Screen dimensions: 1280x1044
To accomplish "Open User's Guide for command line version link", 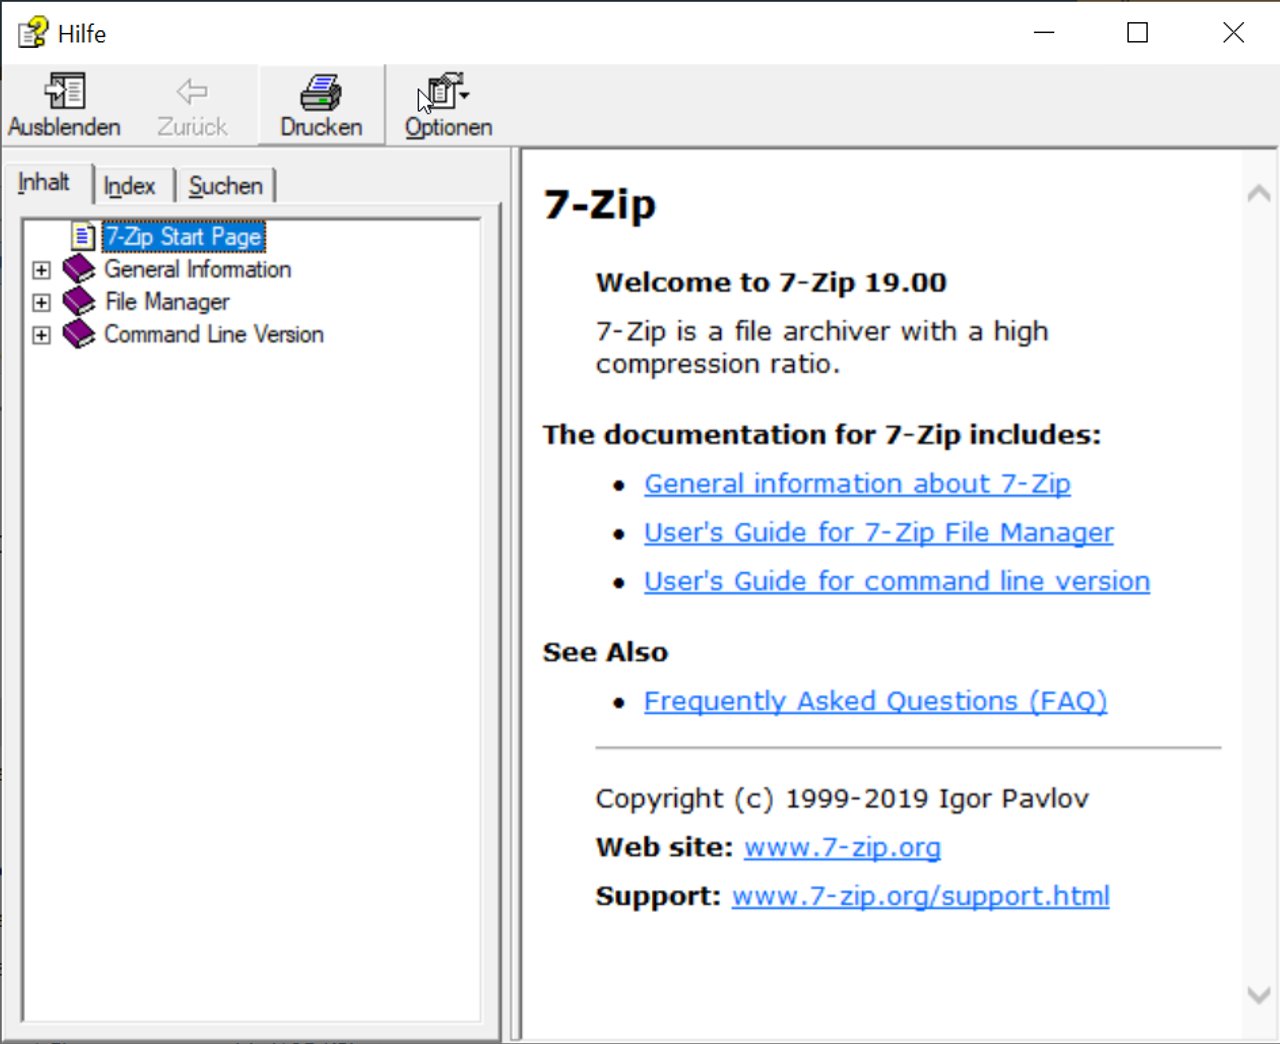I will [897, 582].
